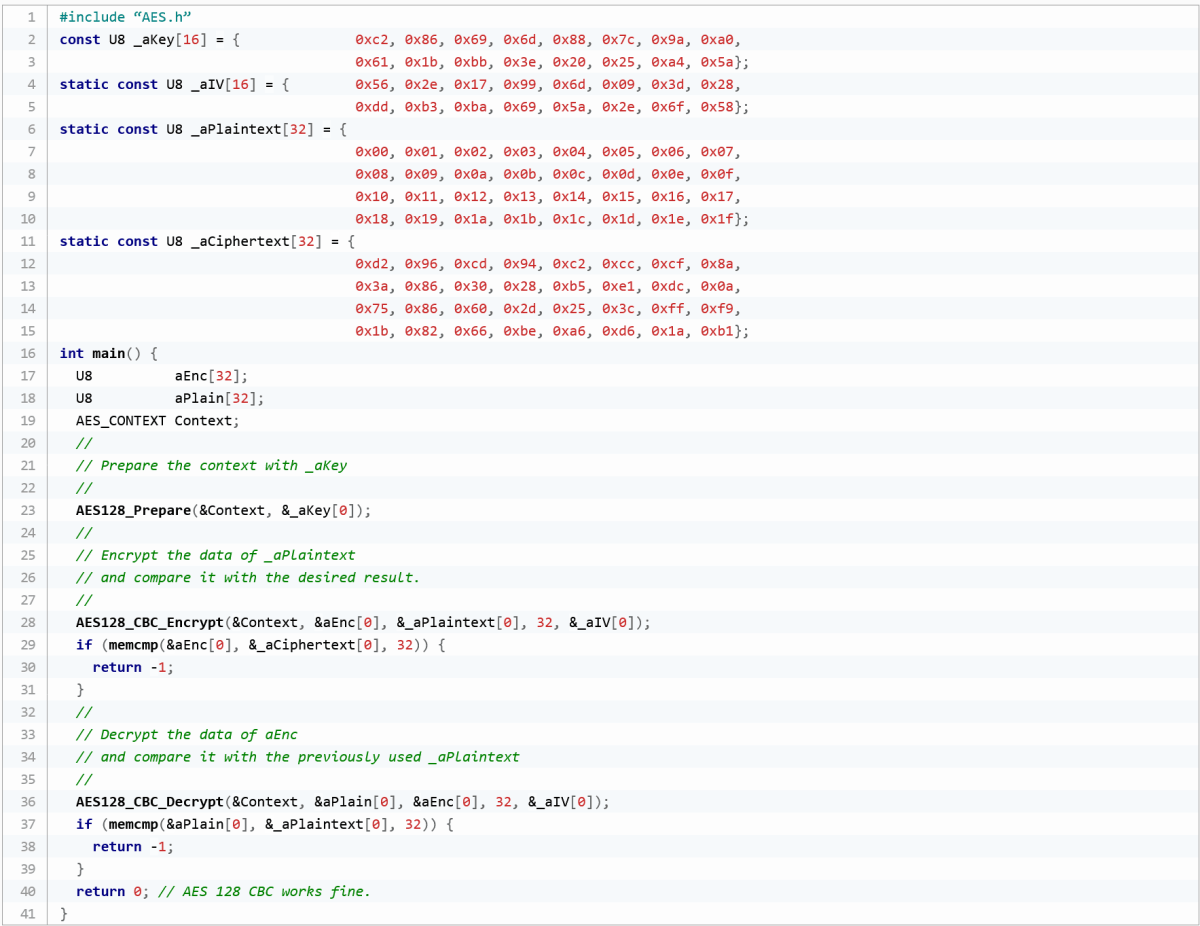Click the comment "Prepare the context with _aKey"

(x=212, y=465)
